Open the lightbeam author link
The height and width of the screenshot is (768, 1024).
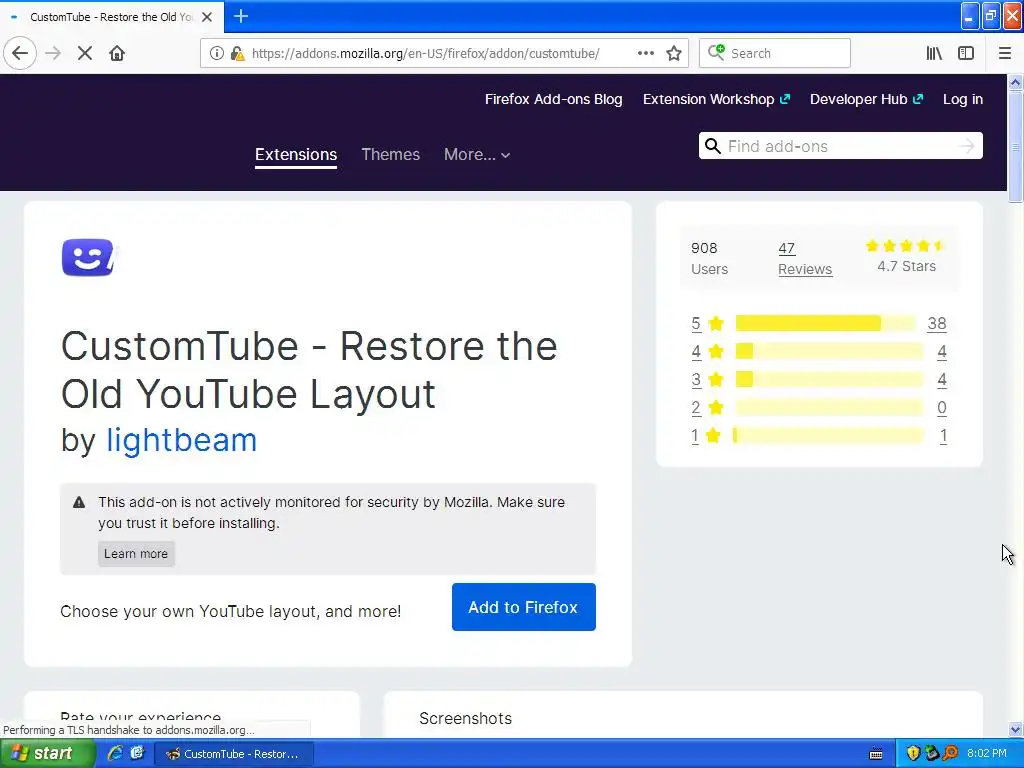point(182,440)
